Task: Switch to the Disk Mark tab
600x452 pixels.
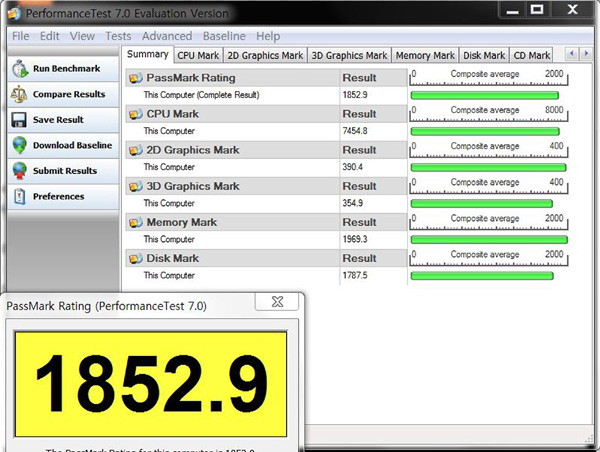Action: (484, 55)
